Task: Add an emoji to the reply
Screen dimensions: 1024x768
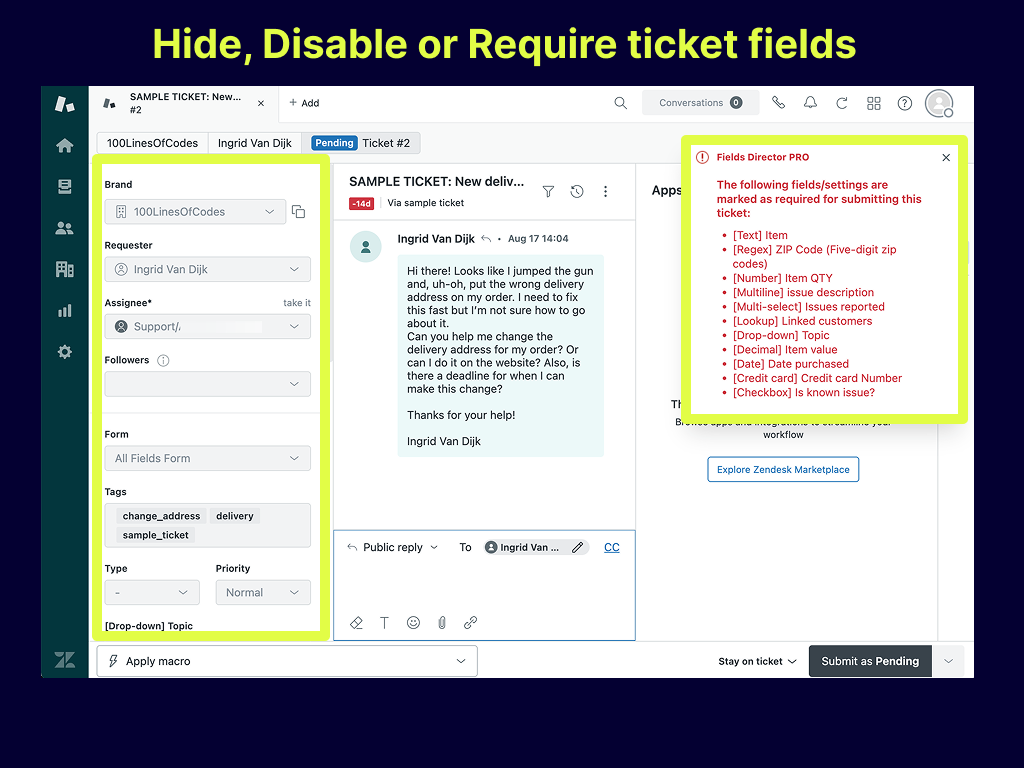Action: point(413,622)
